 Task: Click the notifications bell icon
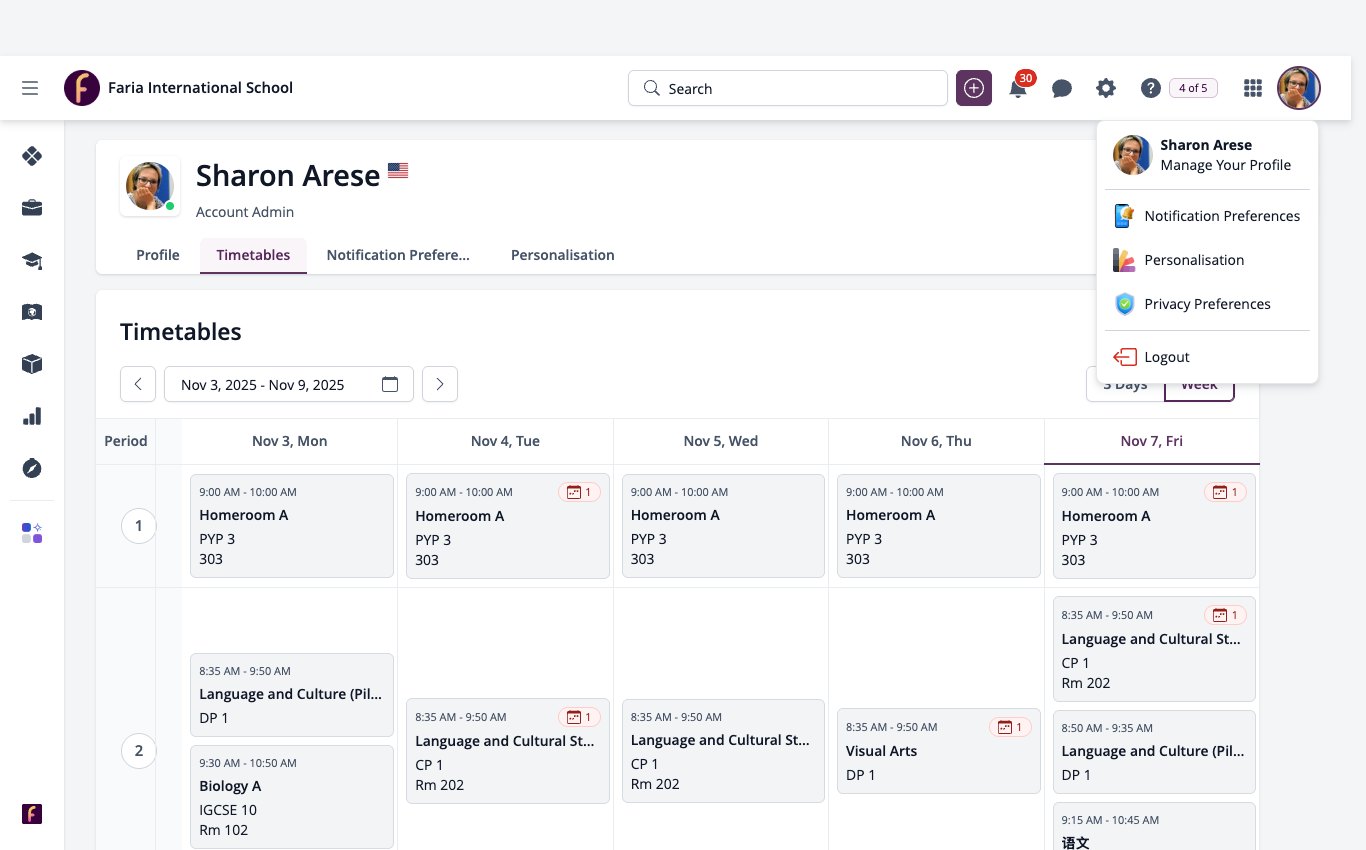pyautogui.click(x=1018, y=88)
